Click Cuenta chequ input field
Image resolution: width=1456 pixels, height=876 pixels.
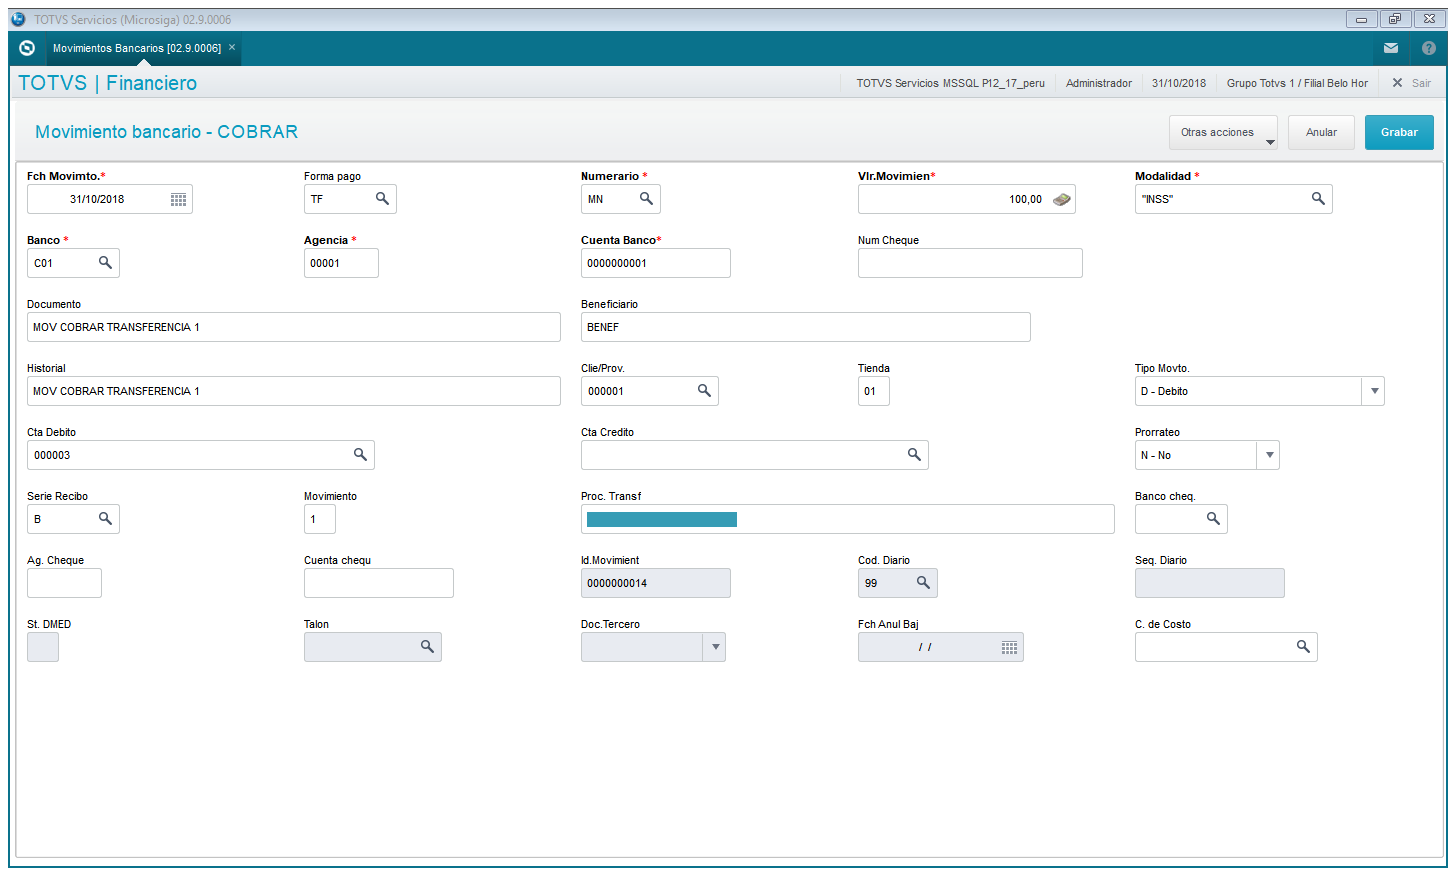click(x=378, y=583)
